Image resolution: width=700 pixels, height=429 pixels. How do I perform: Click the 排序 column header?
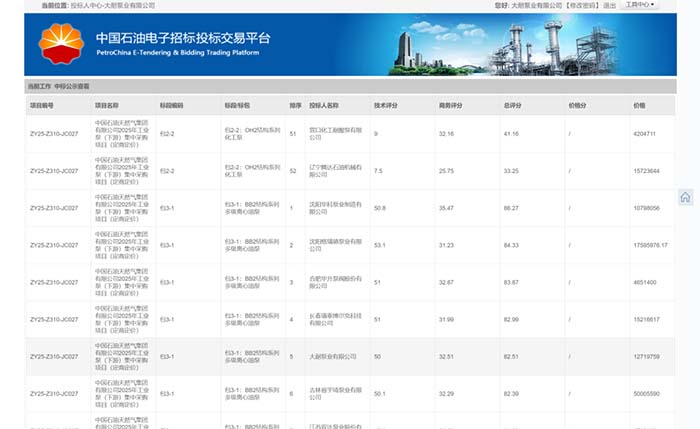click(x=295, y=105)
